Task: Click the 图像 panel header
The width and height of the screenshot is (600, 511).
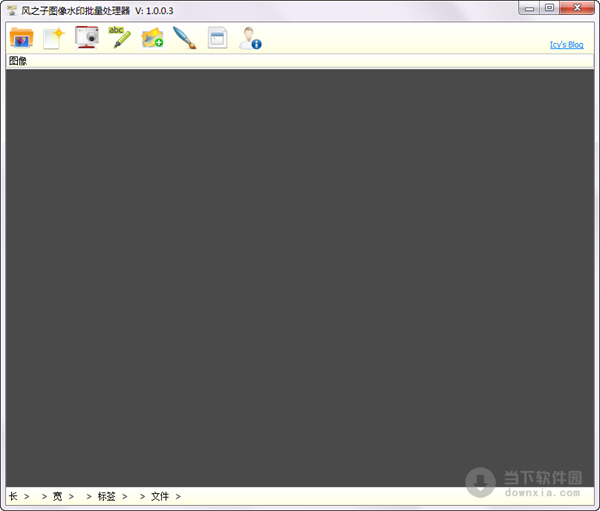Action: [x=300, y=61]
